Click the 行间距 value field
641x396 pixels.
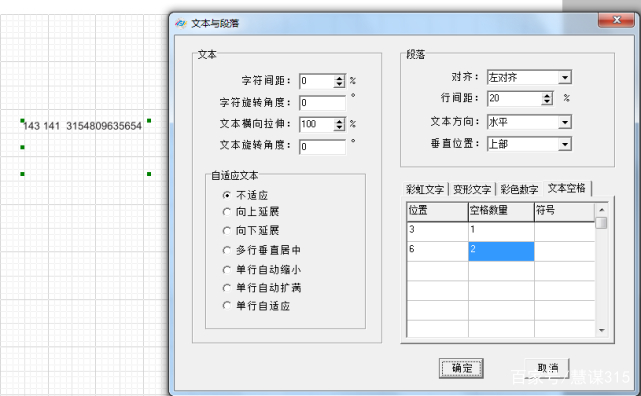coord(515,98)
